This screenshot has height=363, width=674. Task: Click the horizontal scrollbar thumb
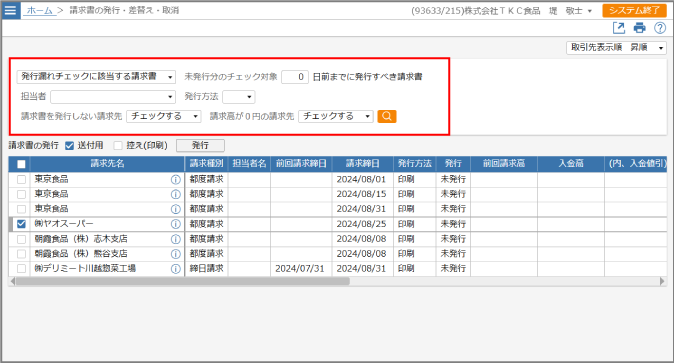tap(182, 281)
